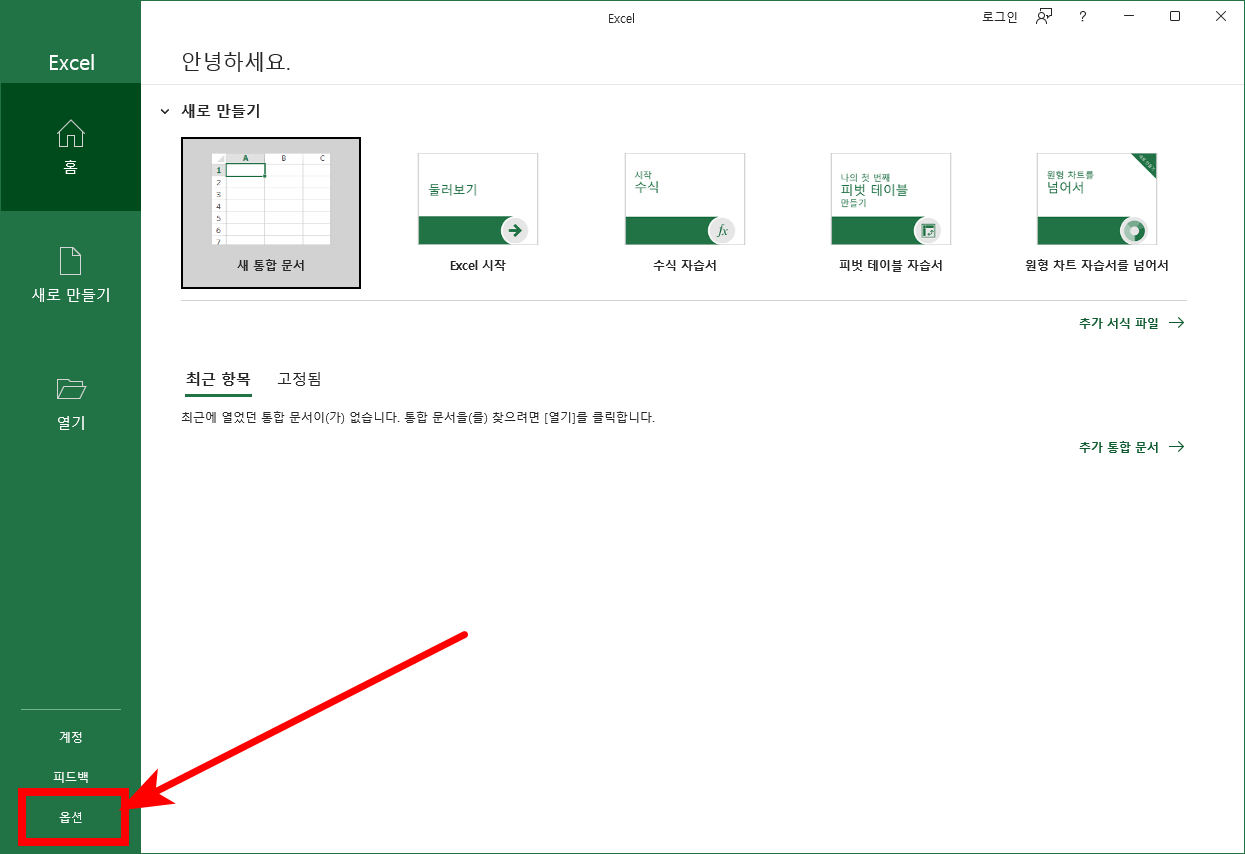Open the 수식 자습서 template
1245x854 pixels.
pos(685,213)
